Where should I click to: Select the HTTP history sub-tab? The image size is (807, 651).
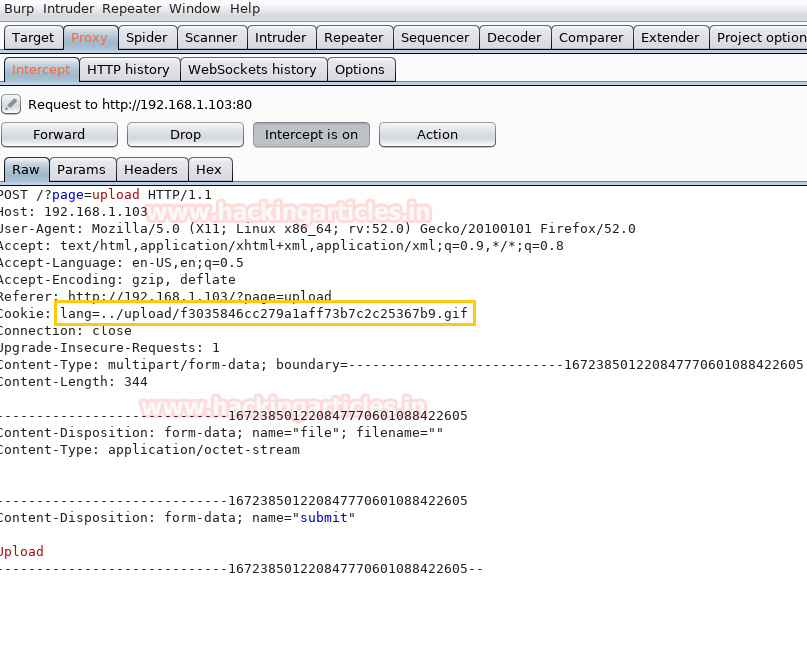click(x=128, y=70)
